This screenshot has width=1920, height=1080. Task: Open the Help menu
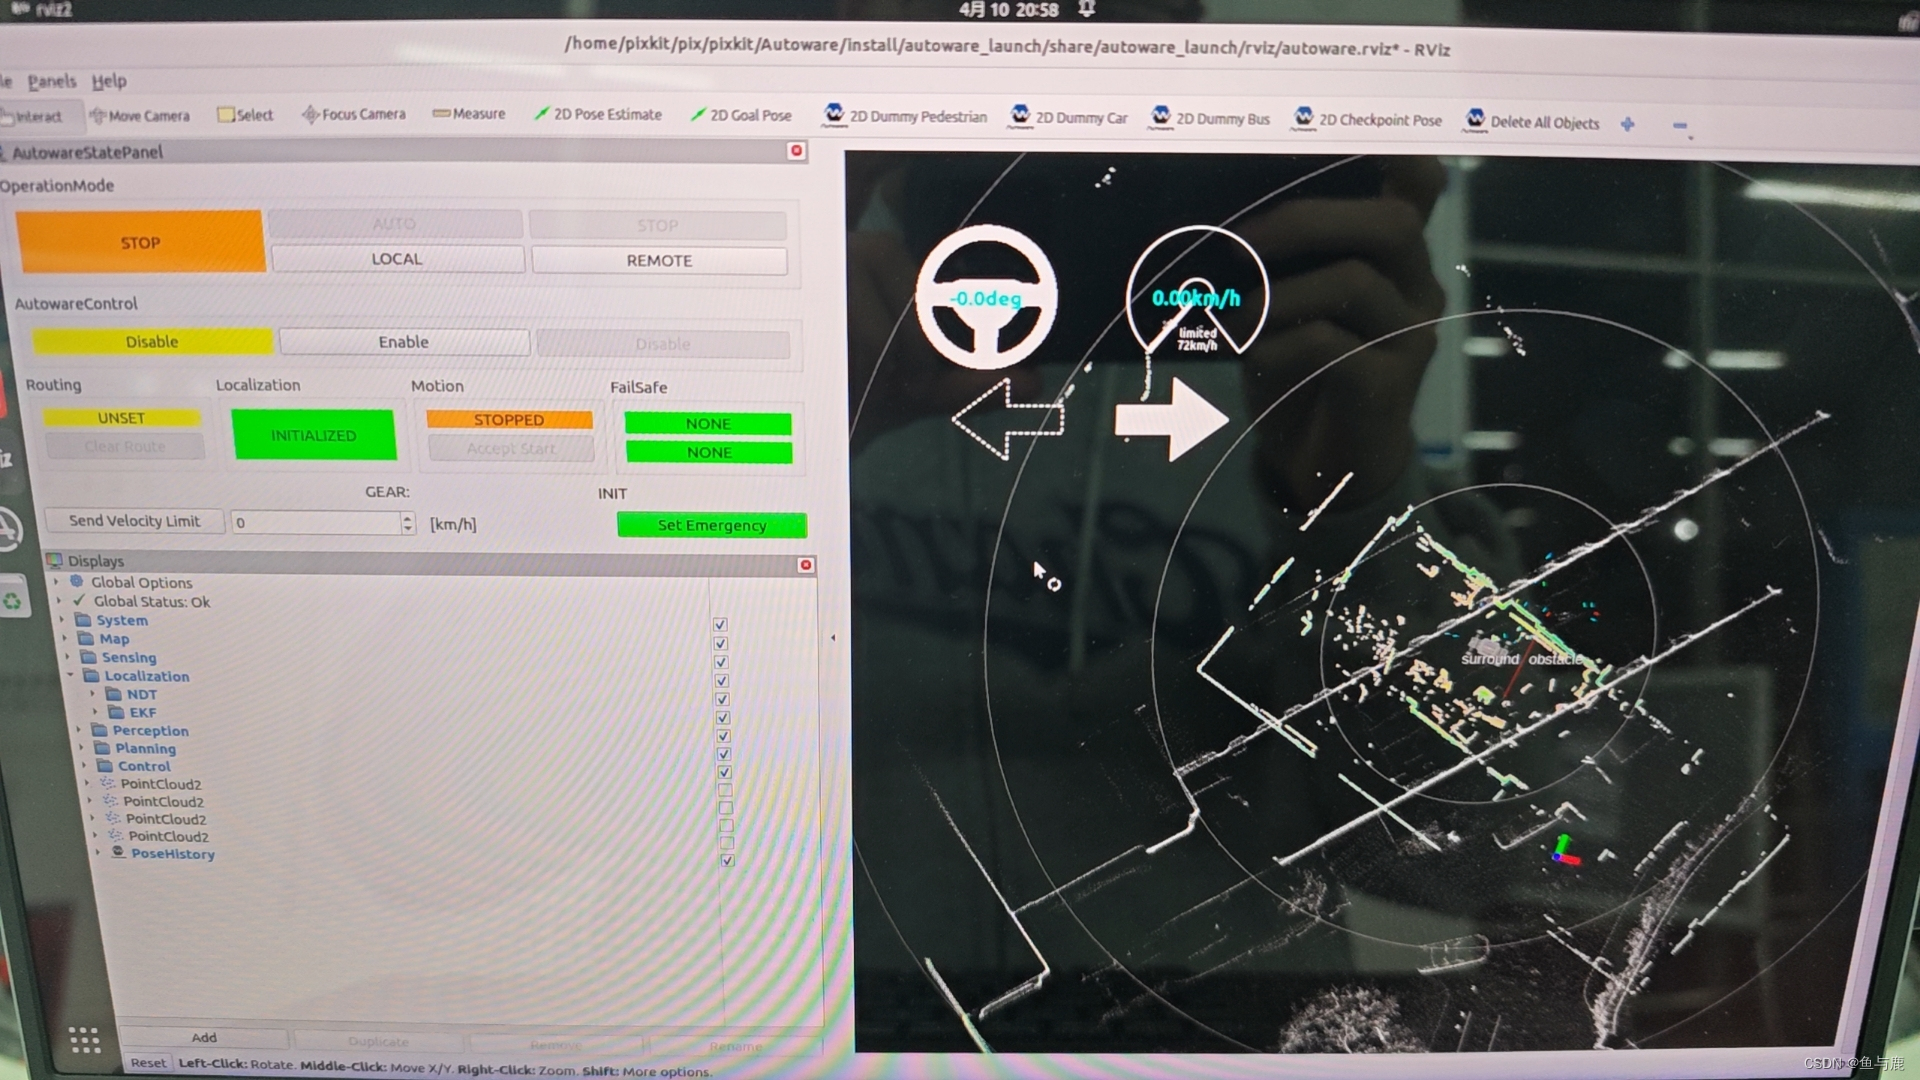click(x=109, y=81)
